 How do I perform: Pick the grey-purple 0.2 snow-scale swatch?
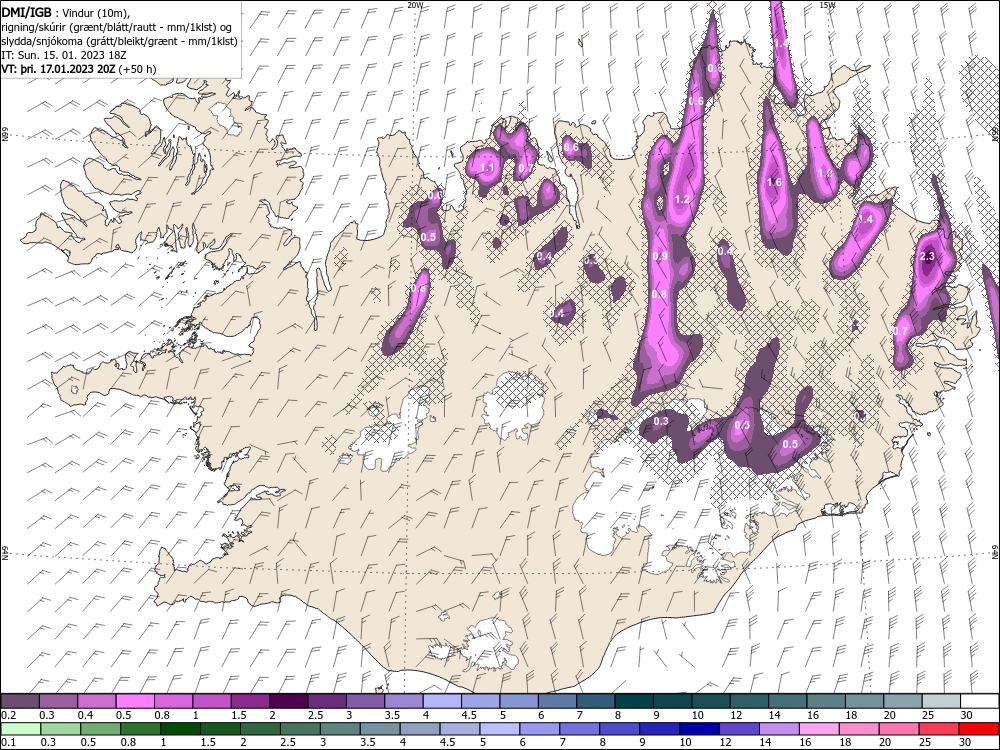tap(20, 702)
